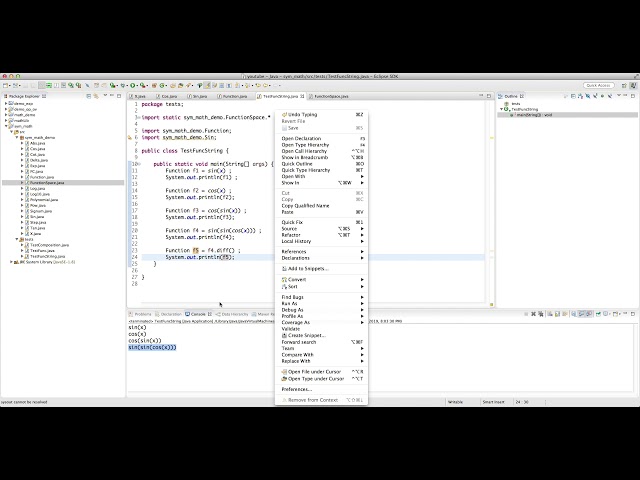Switch to the FunctionSpace.java editor tab

click(329, 96)
